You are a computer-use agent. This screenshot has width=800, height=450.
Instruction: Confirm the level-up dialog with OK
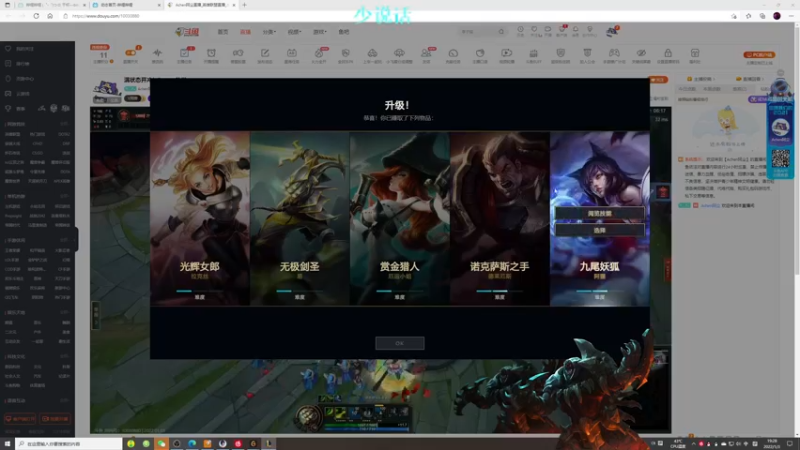coord(399,343)
